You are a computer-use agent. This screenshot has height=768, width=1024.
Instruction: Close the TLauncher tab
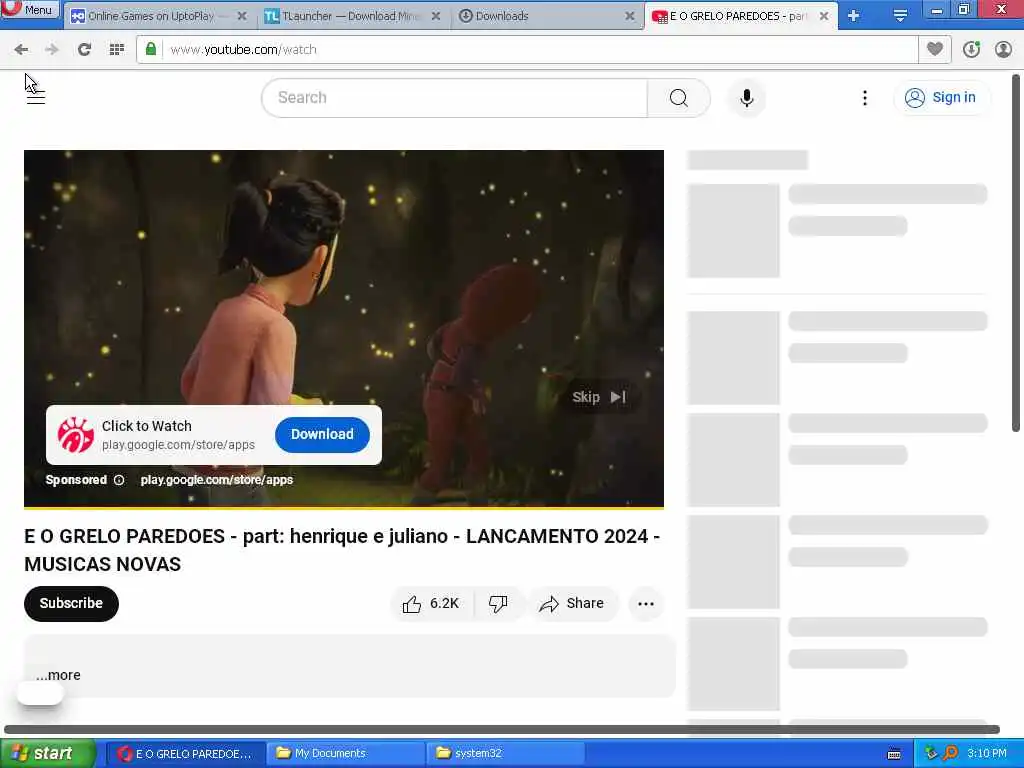click(436, 16)
